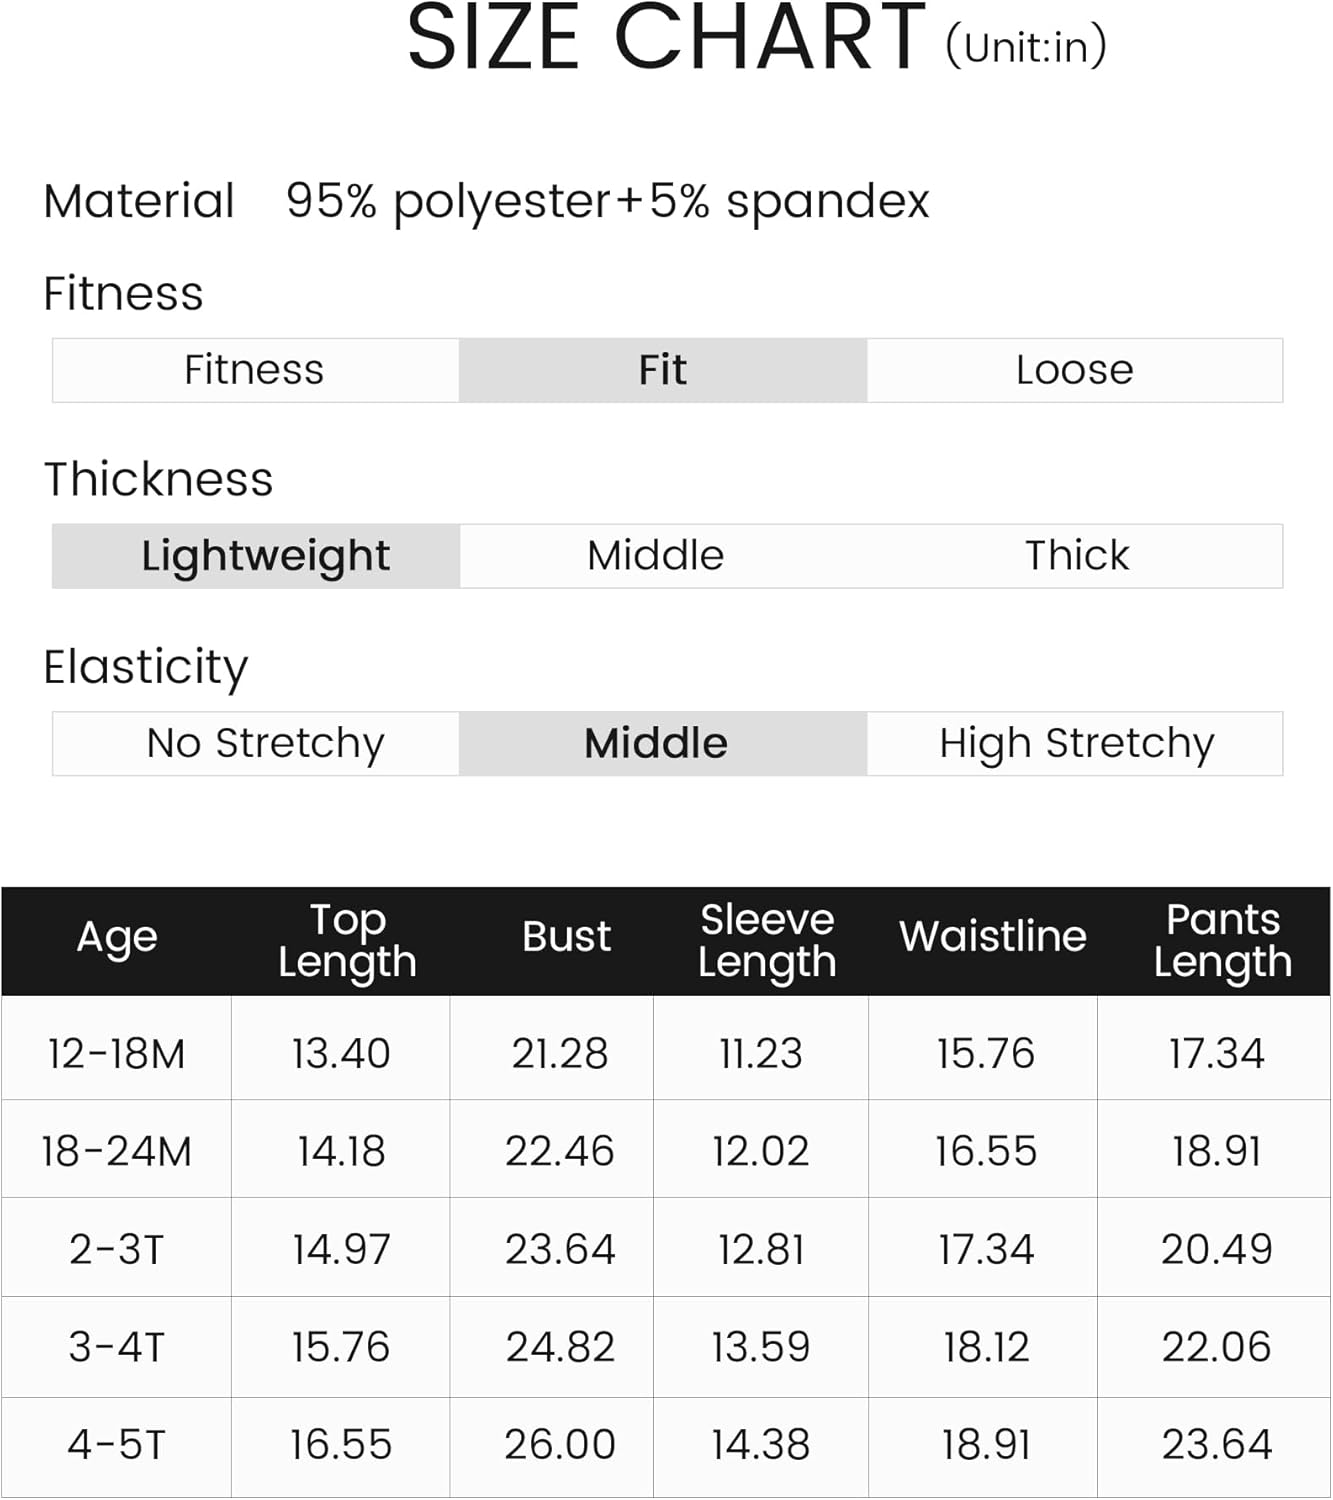Screen dimensions: 1333x1500
Task: Select the High Stretchy option
Action: [1076, 743]
